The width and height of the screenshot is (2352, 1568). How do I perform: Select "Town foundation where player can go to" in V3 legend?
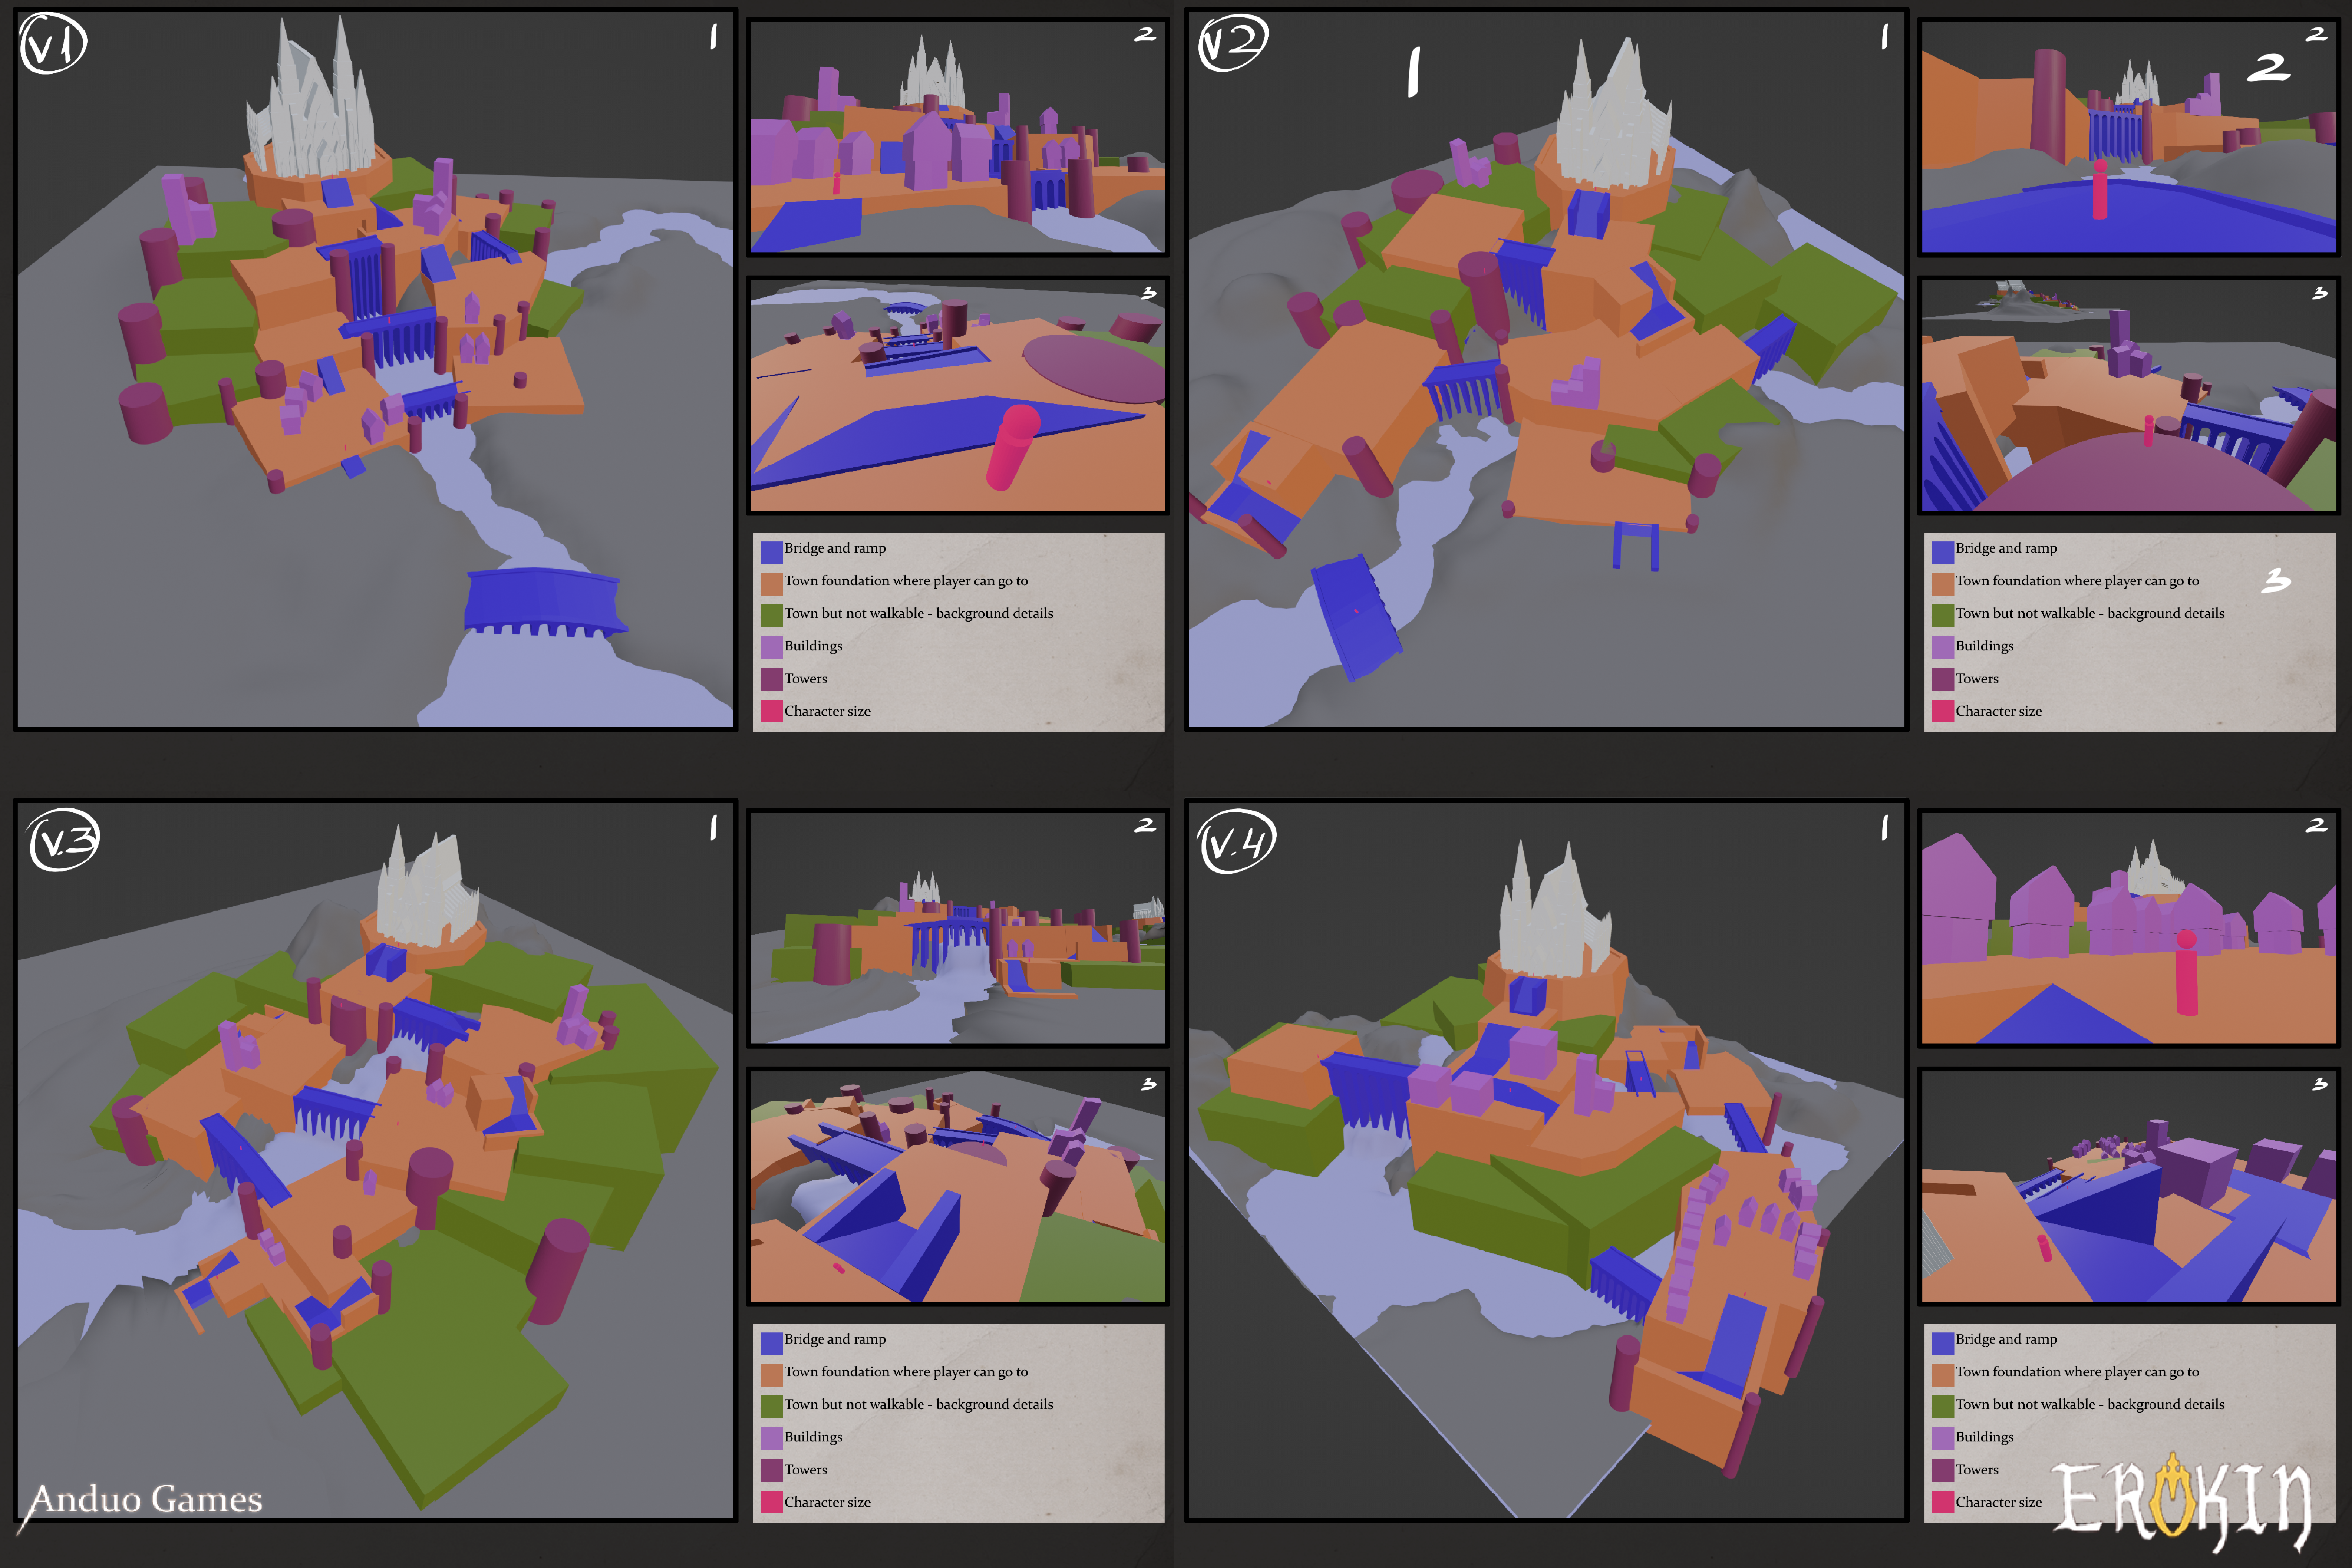906,1372
